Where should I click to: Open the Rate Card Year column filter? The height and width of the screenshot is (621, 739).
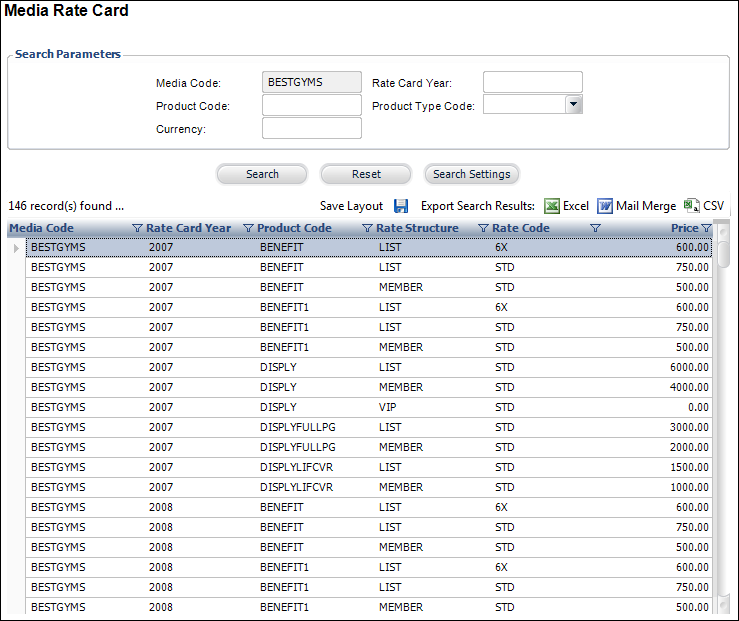click(x=249, y=229)
